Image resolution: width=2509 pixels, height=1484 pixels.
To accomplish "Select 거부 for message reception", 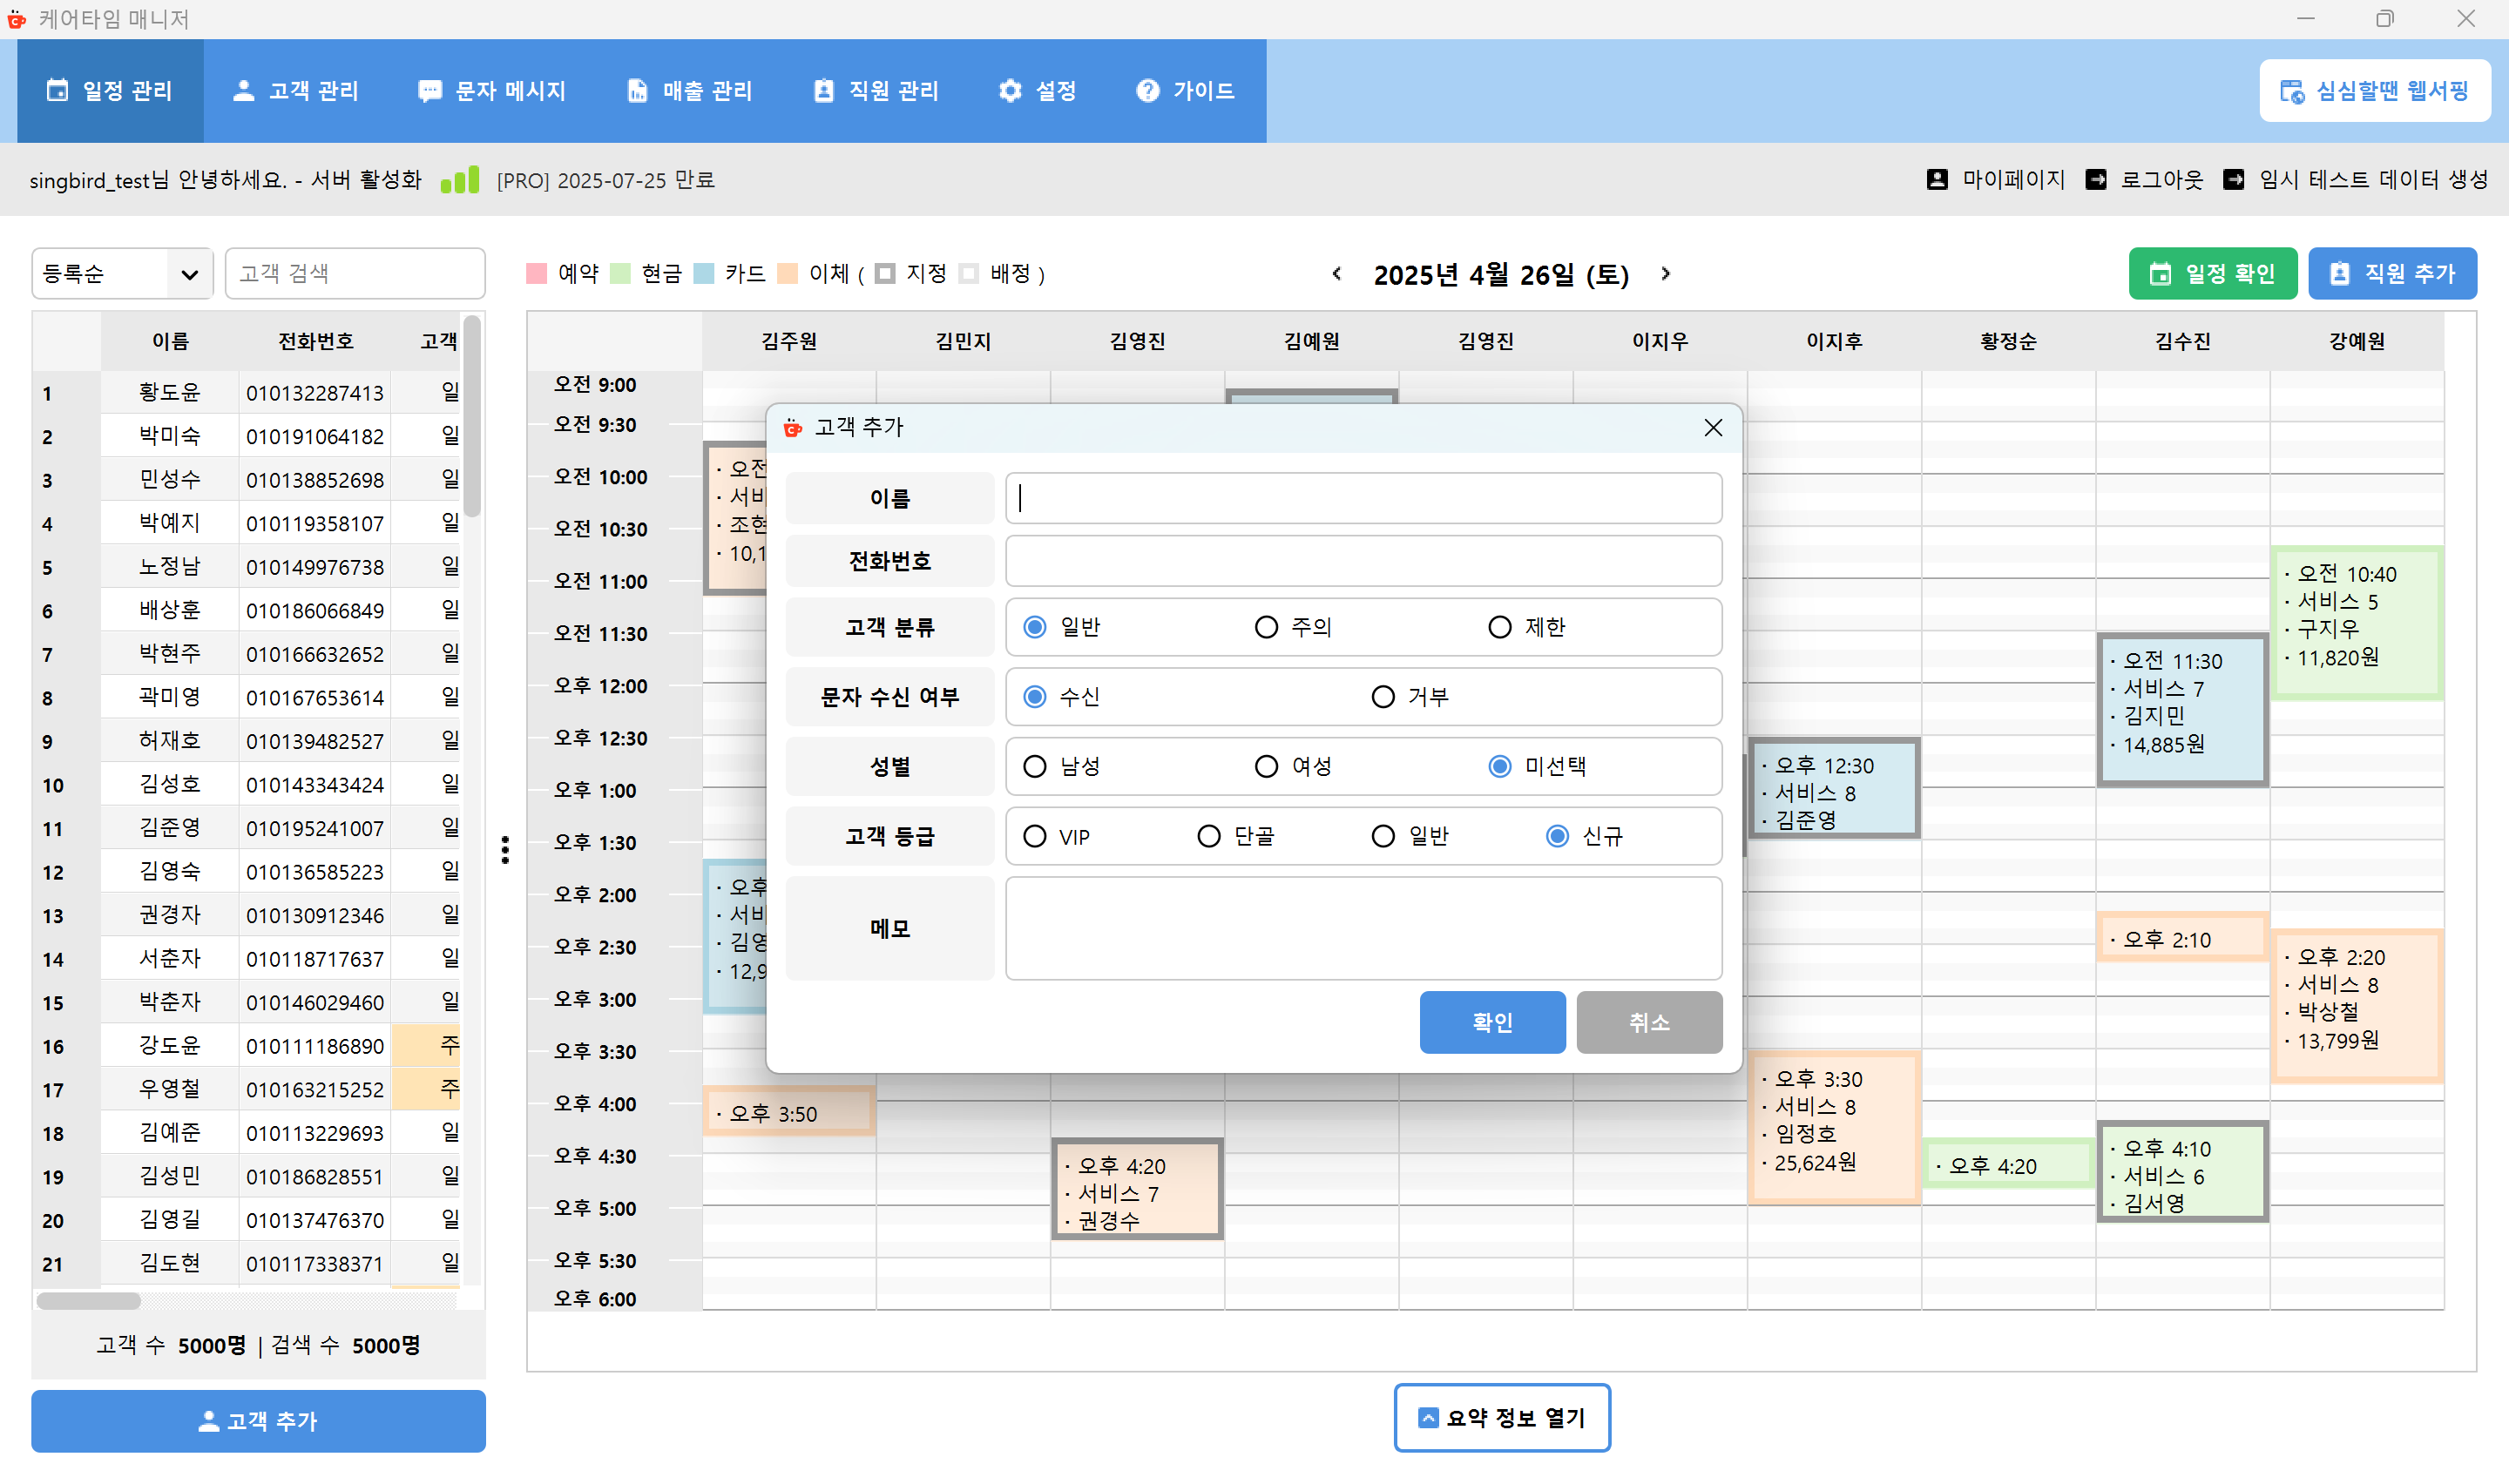I will (1383, 696).
